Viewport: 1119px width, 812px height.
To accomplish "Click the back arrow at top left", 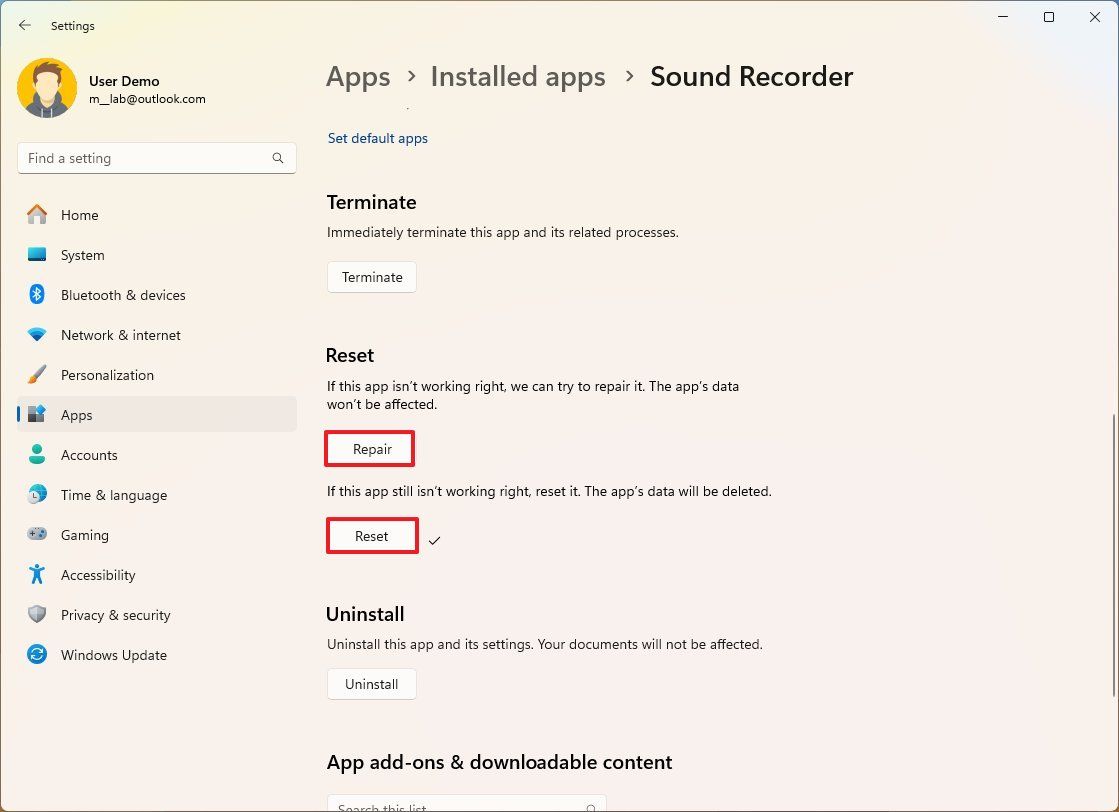I will pyautogui.click(x=25, y=25).
